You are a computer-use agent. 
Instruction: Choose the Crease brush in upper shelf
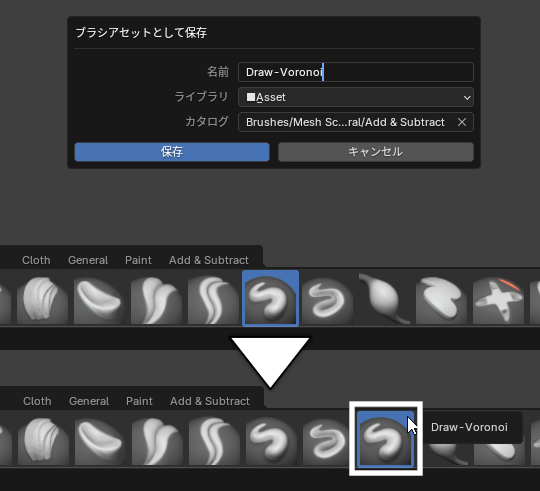click(214, 300)
